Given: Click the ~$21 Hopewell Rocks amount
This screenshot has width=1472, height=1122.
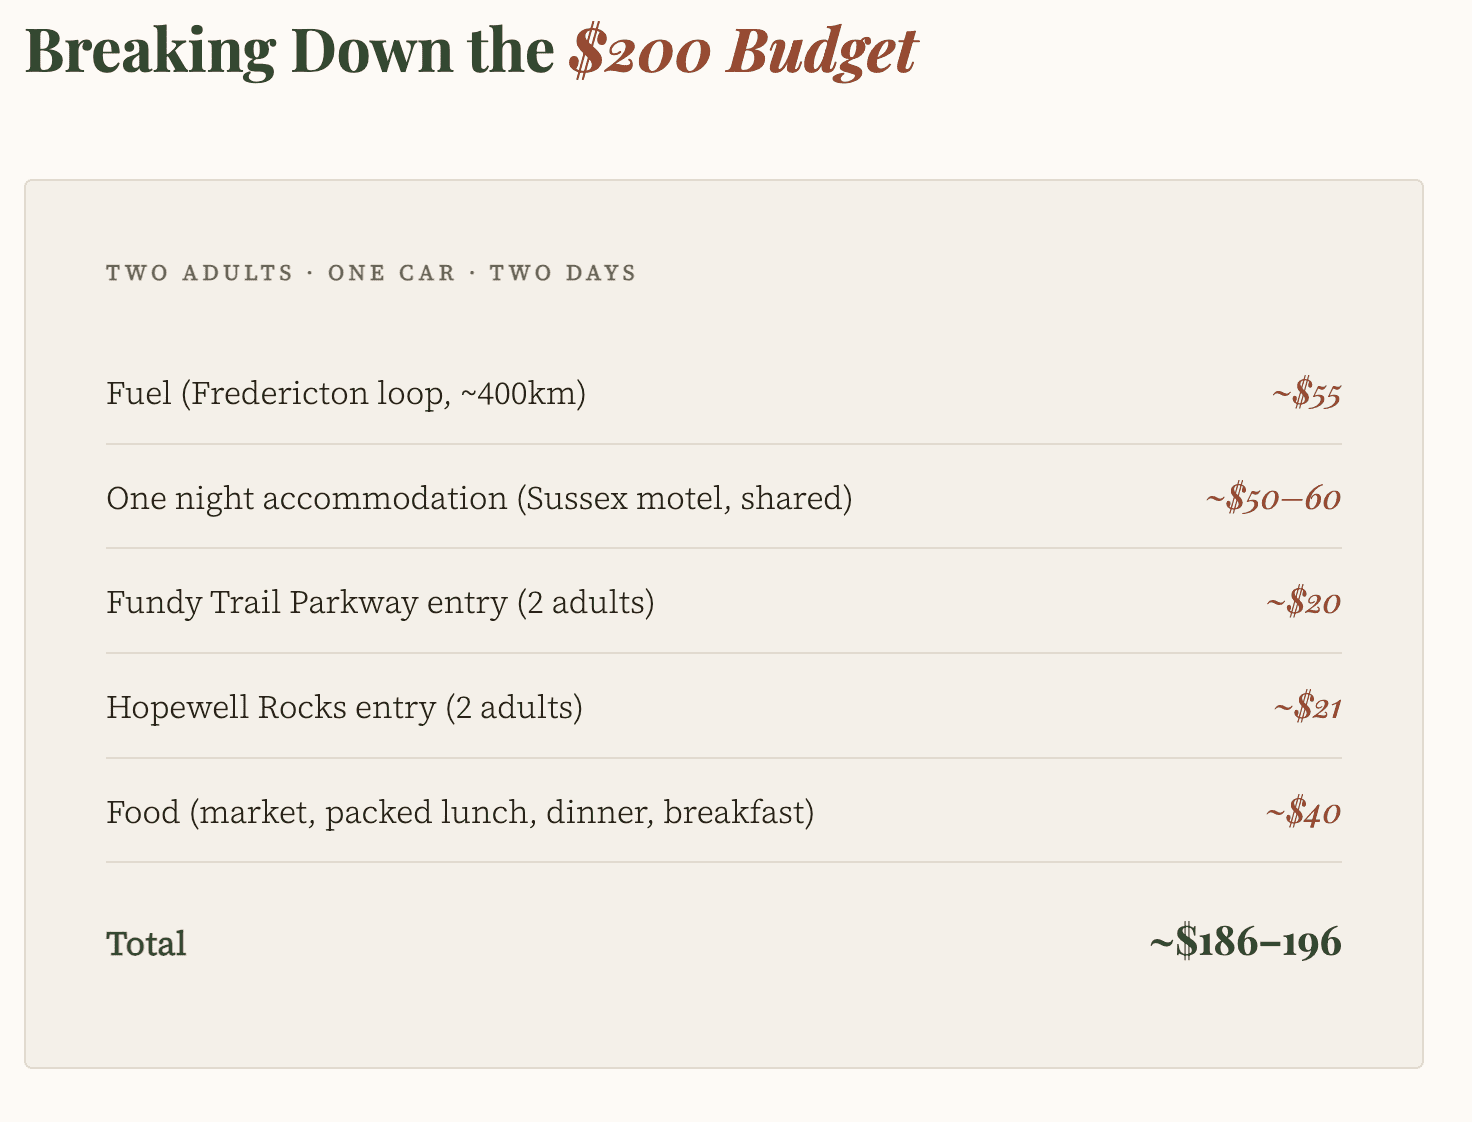Looking at the screenshot, I should pyautogui.click(x=1307, y=708).
